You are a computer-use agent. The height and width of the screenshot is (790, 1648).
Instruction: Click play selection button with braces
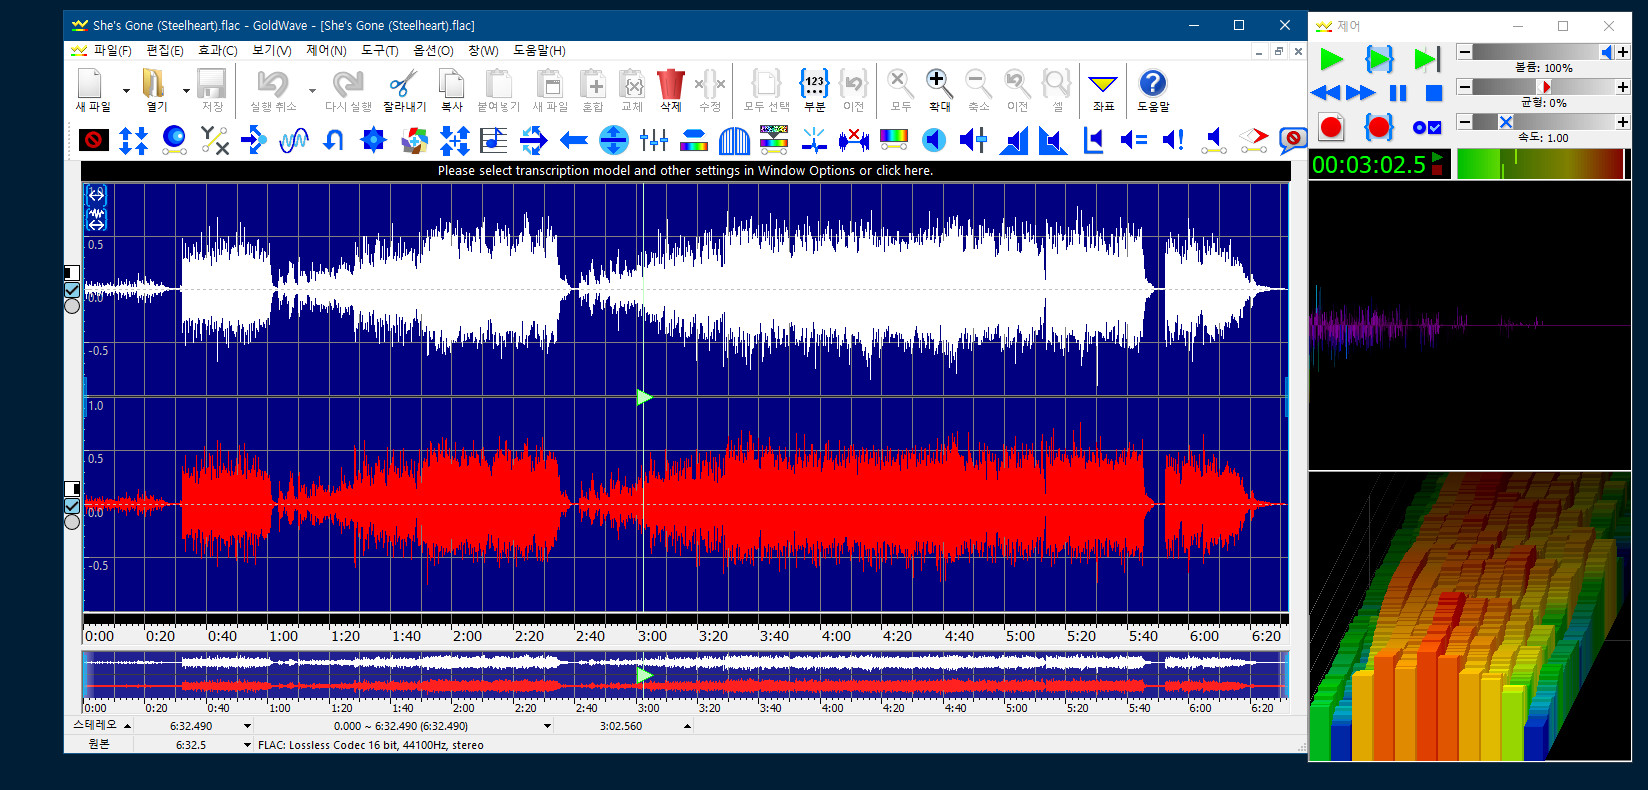click(1379, 59)
